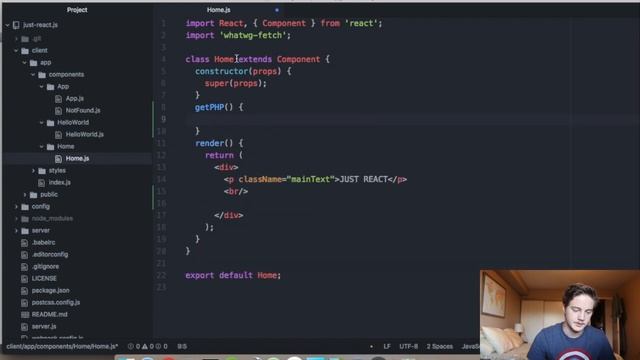Collapse the client folder chevron

[16, 51]
